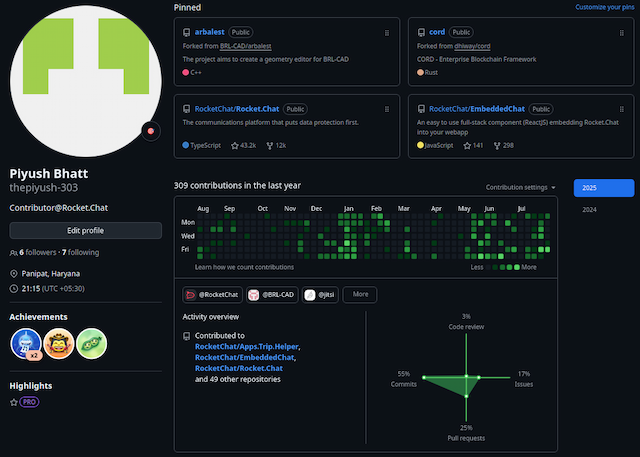Click the Pull Shark achievement badge

(26, 344)
